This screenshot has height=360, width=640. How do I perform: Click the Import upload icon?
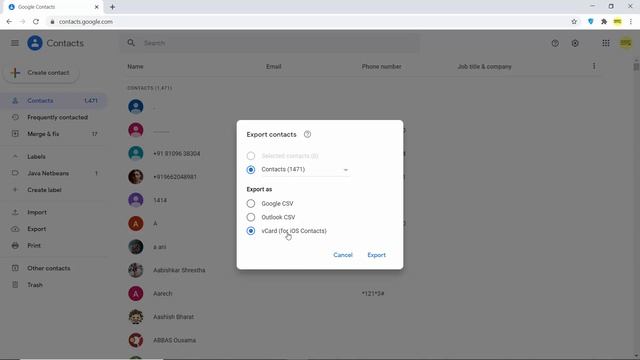15,212
